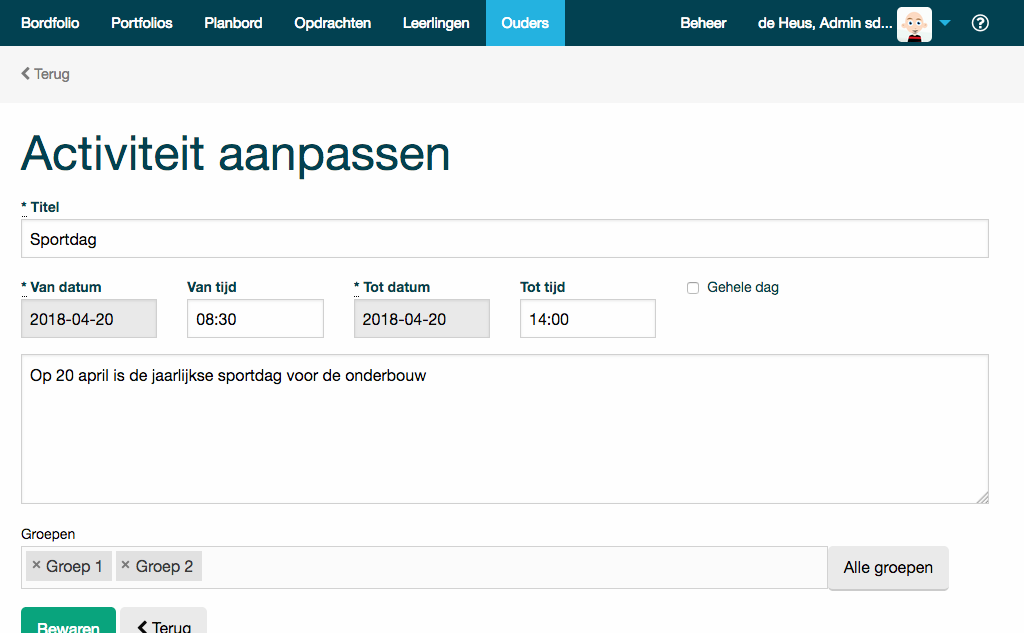Open the user account dropdown arrow
The image size is (1024, 633).
click(x=944, y=23)
